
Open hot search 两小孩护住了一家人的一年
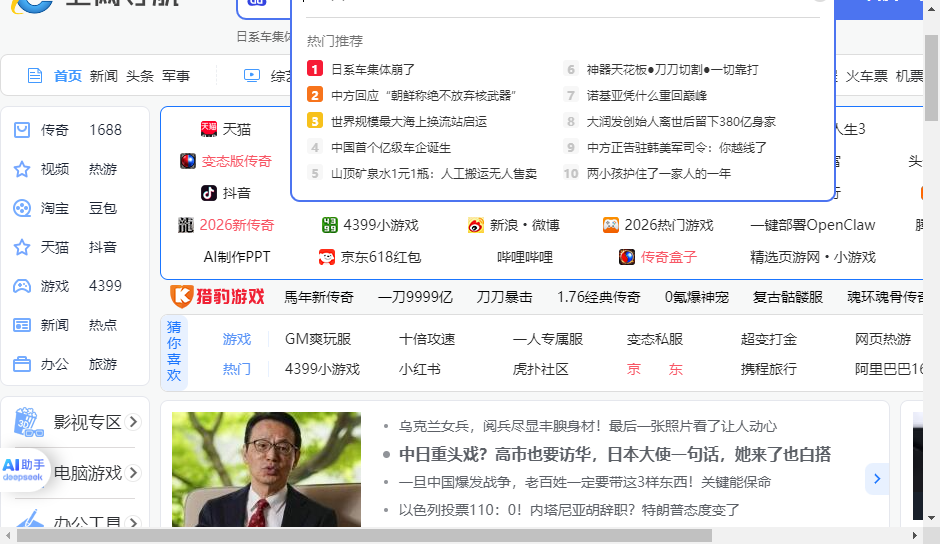click(659, 174)
